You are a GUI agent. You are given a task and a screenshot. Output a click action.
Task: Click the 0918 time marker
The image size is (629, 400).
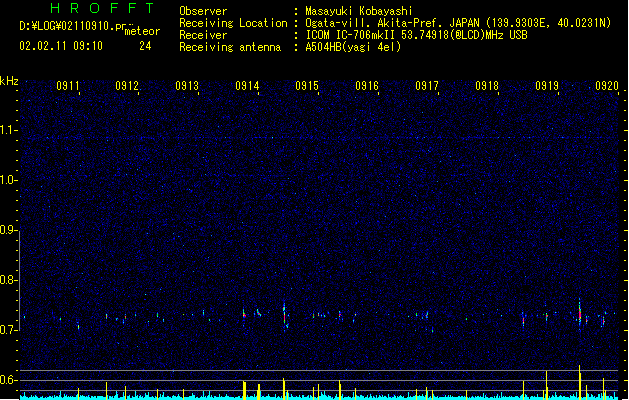tap(487, 86)
